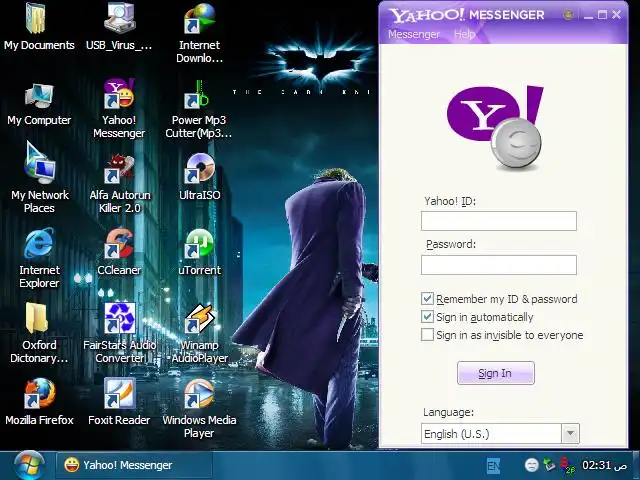This screenshot has width=640, height=480.
Task: Click the Yahoo smiley tray icon
Action: (531, 465)
